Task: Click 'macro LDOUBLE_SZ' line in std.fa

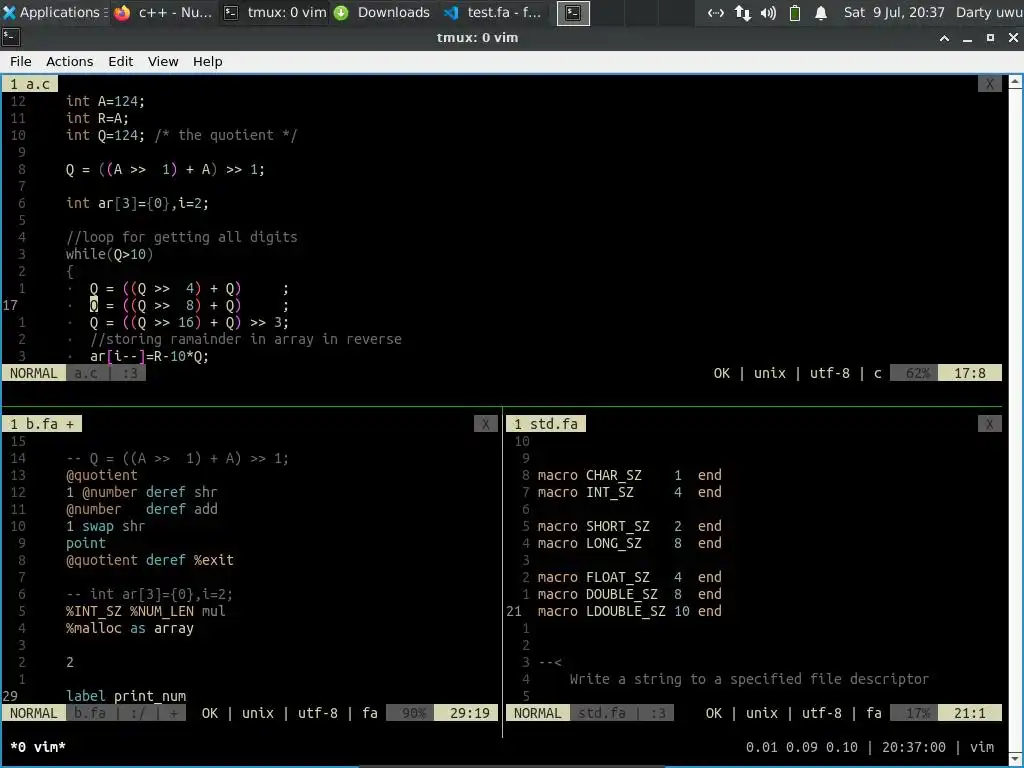Action: click(x=630, y=611)
